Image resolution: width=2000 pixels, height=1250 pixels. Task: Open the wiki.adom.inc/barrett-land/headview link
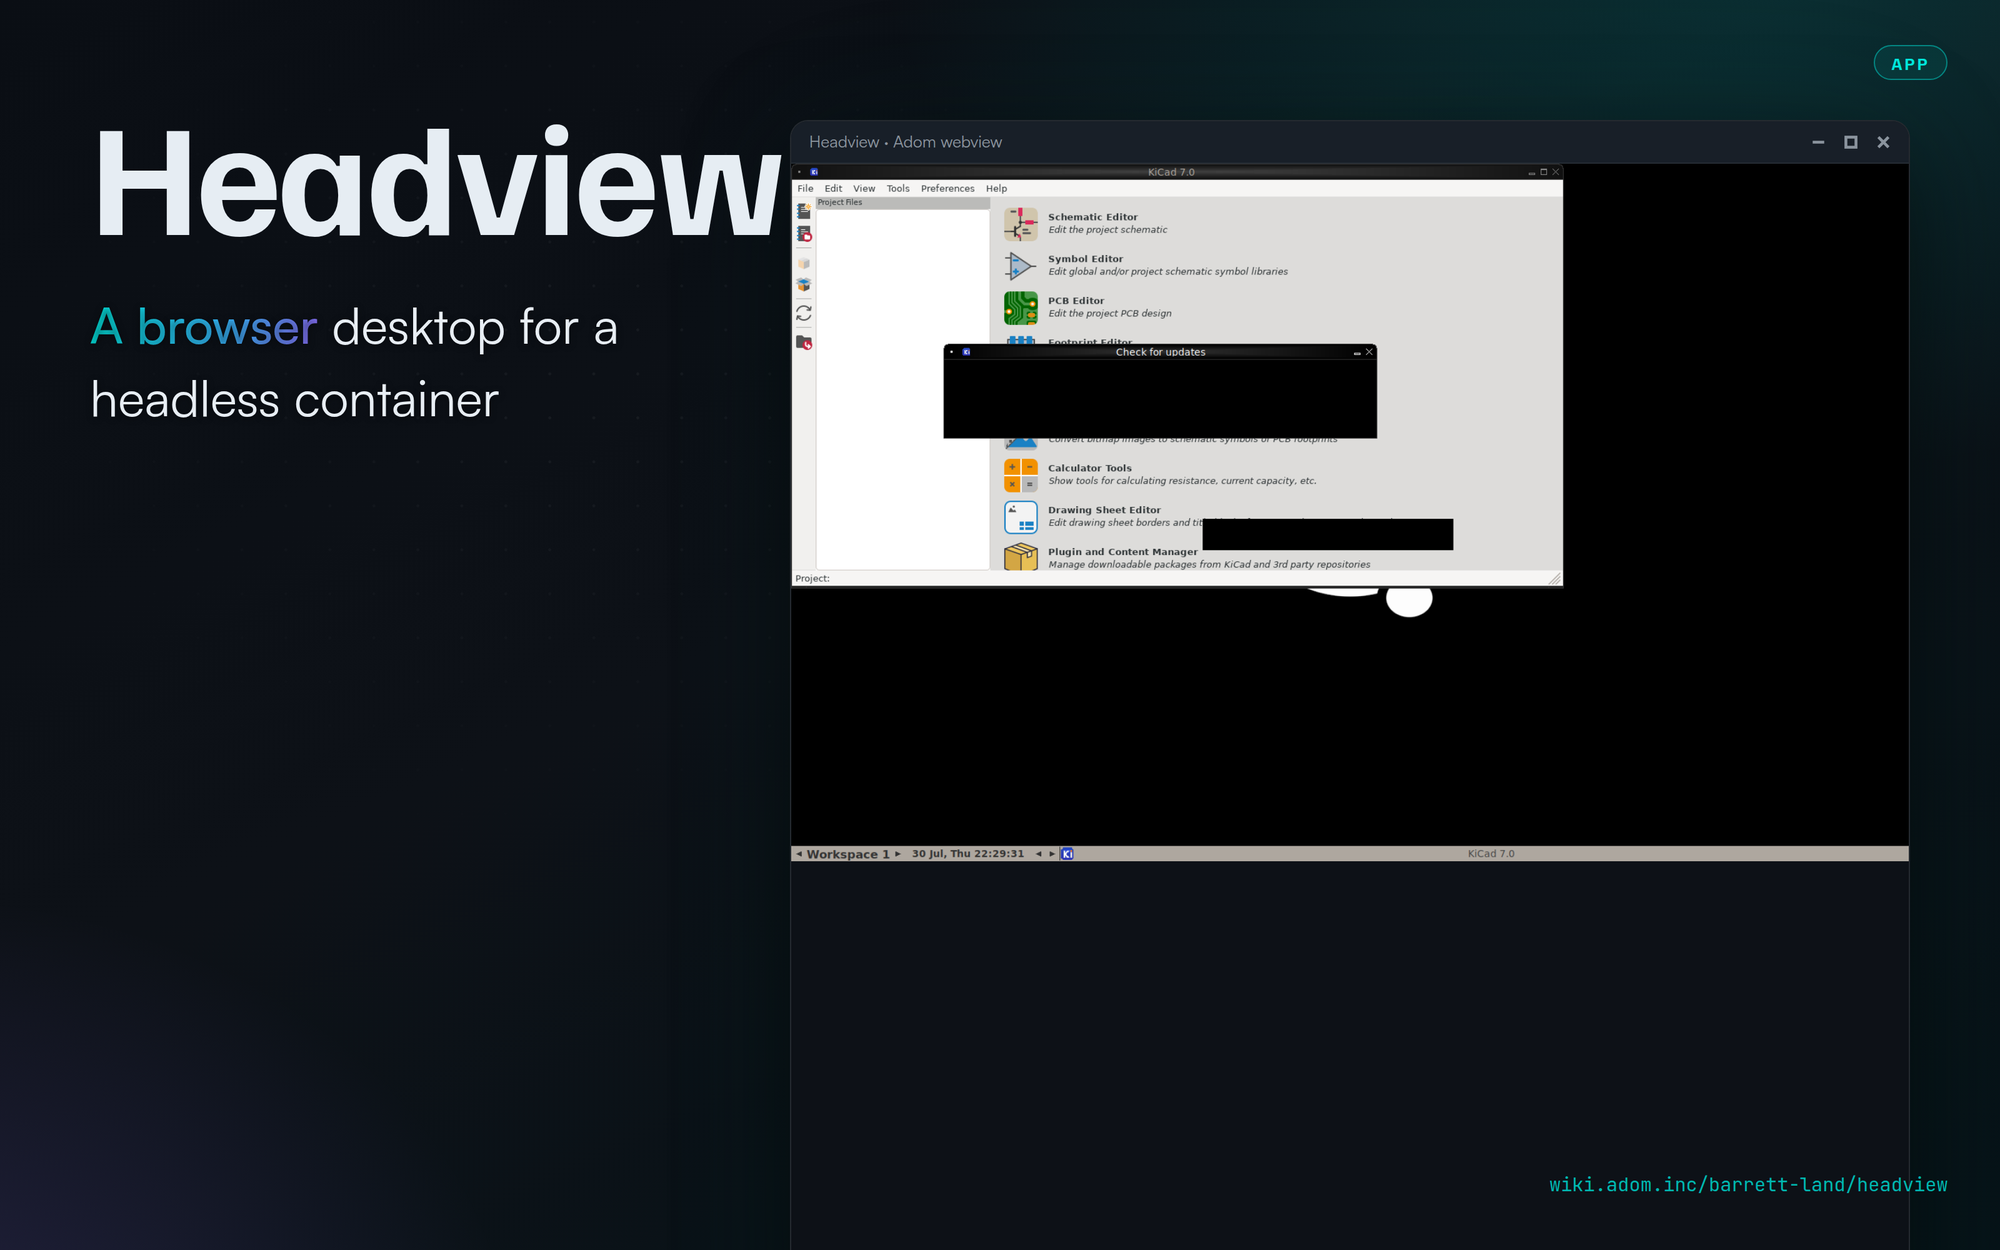1748,1185
